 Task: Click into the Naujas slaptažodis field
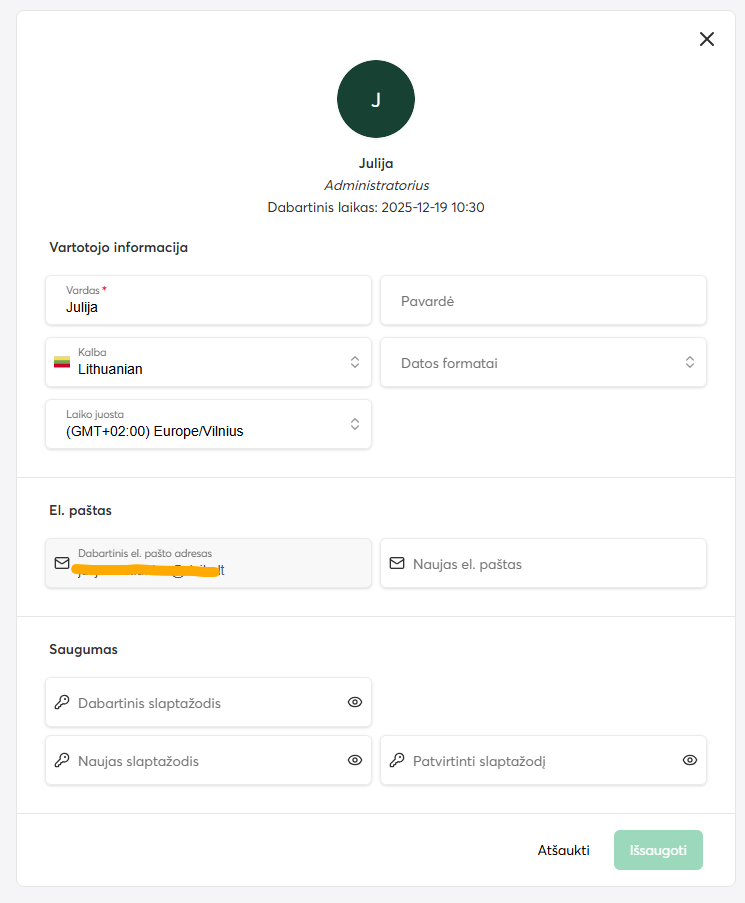pyautogui.click(x=200, y=761)
